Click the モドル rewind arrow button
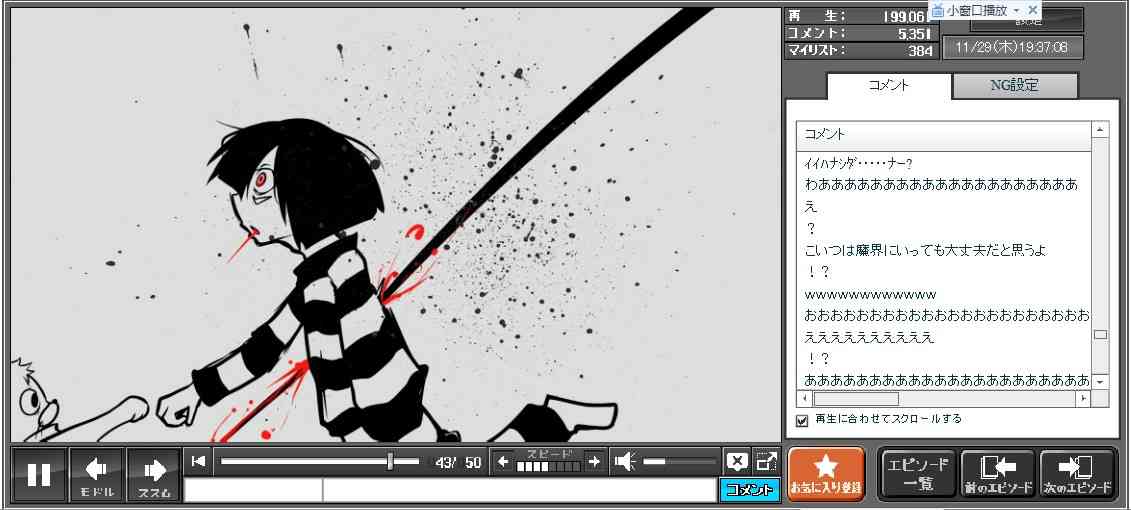1131x510 pixels. coord(97,474)
